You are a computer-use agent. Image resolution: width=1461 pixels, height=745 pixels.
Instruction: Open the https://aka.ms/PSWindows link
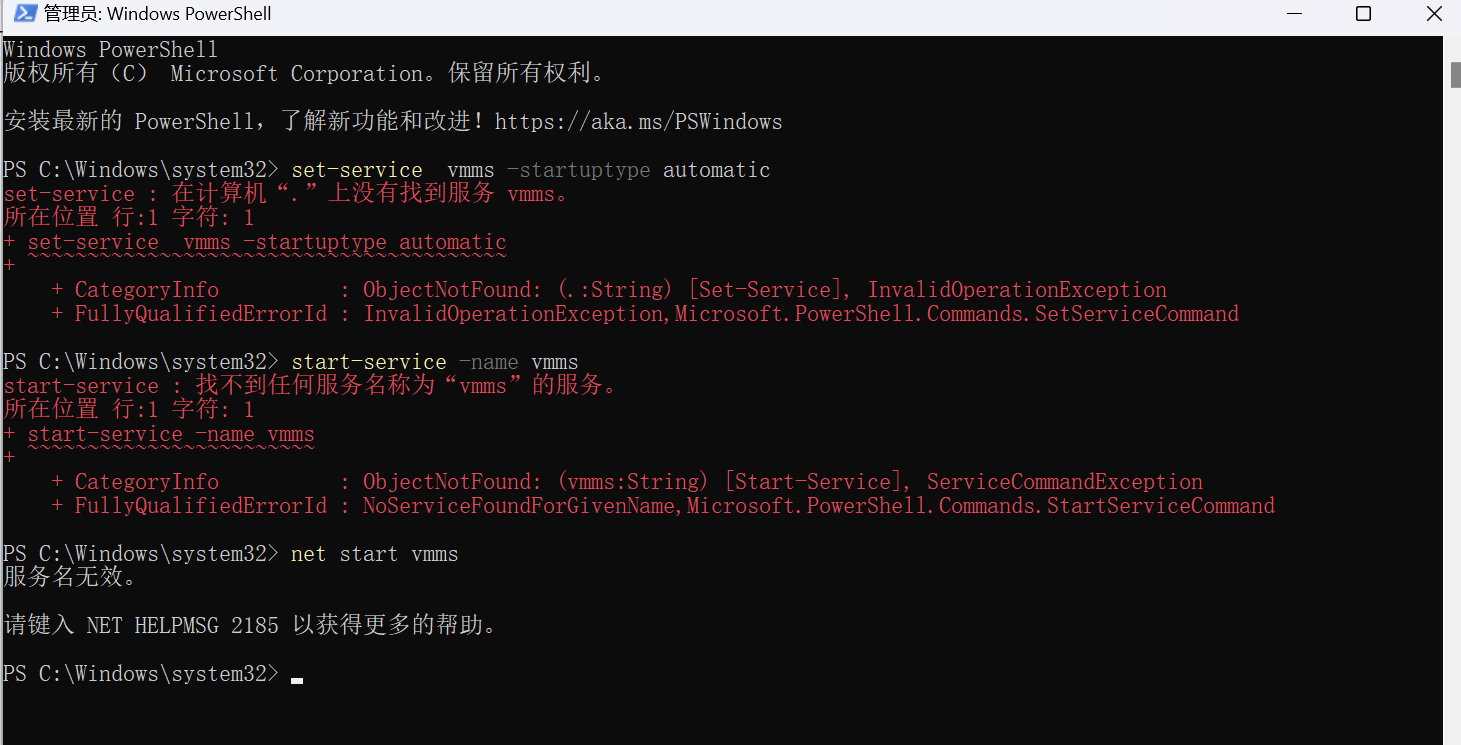pos(638,122)
